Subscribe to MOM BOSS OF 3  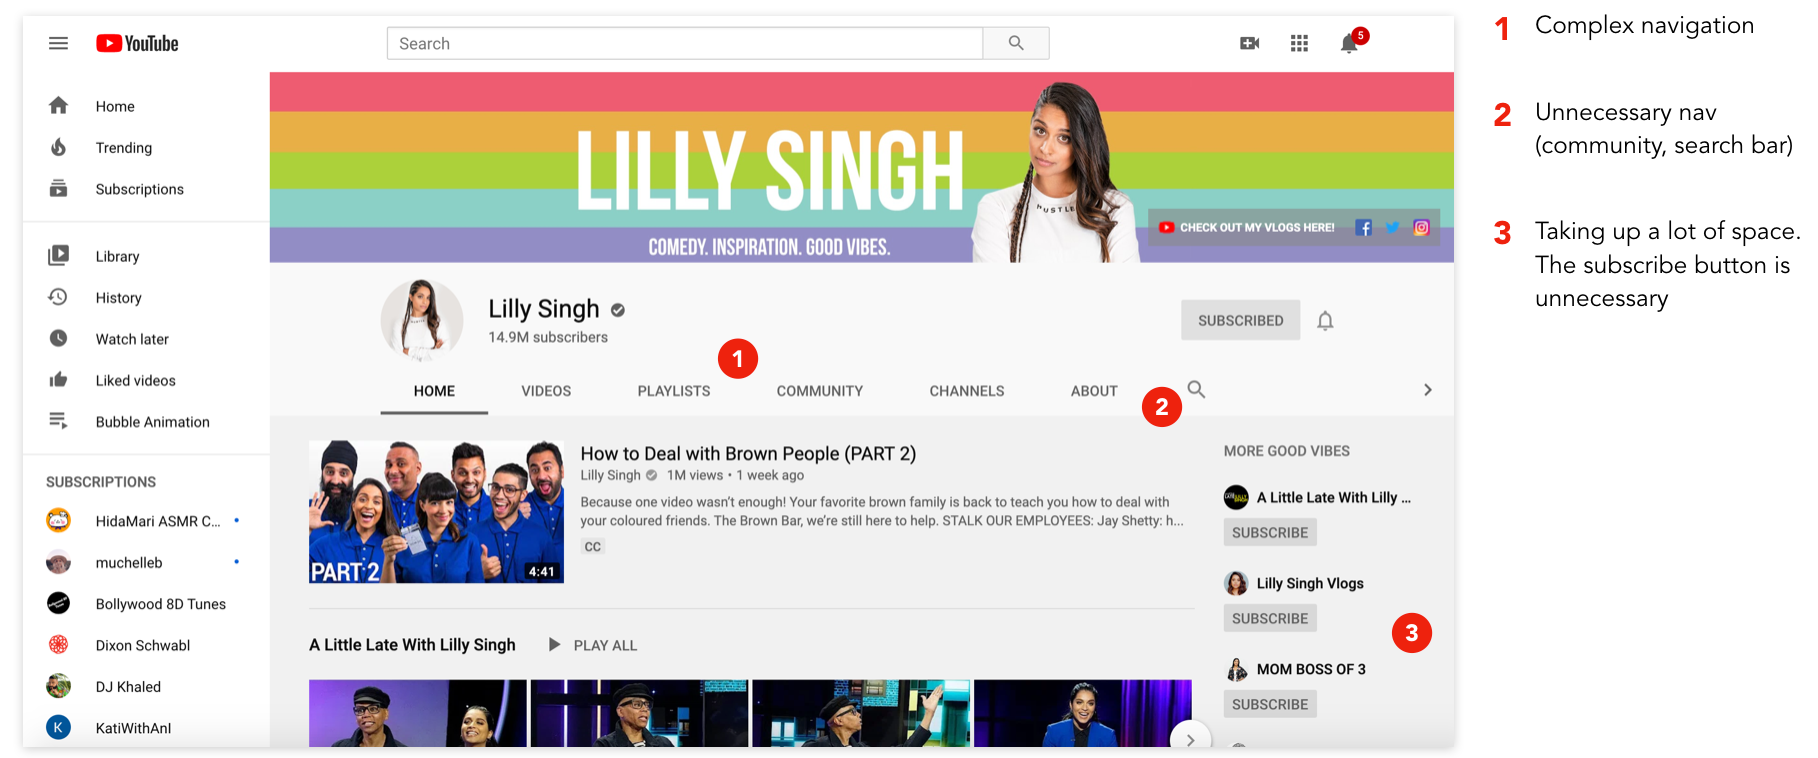[x=1270, y=704]
